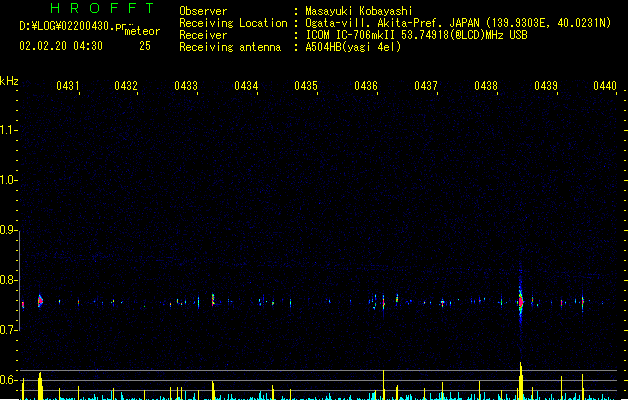Click the 0.8 kHz frequency label

pos(8,280)
